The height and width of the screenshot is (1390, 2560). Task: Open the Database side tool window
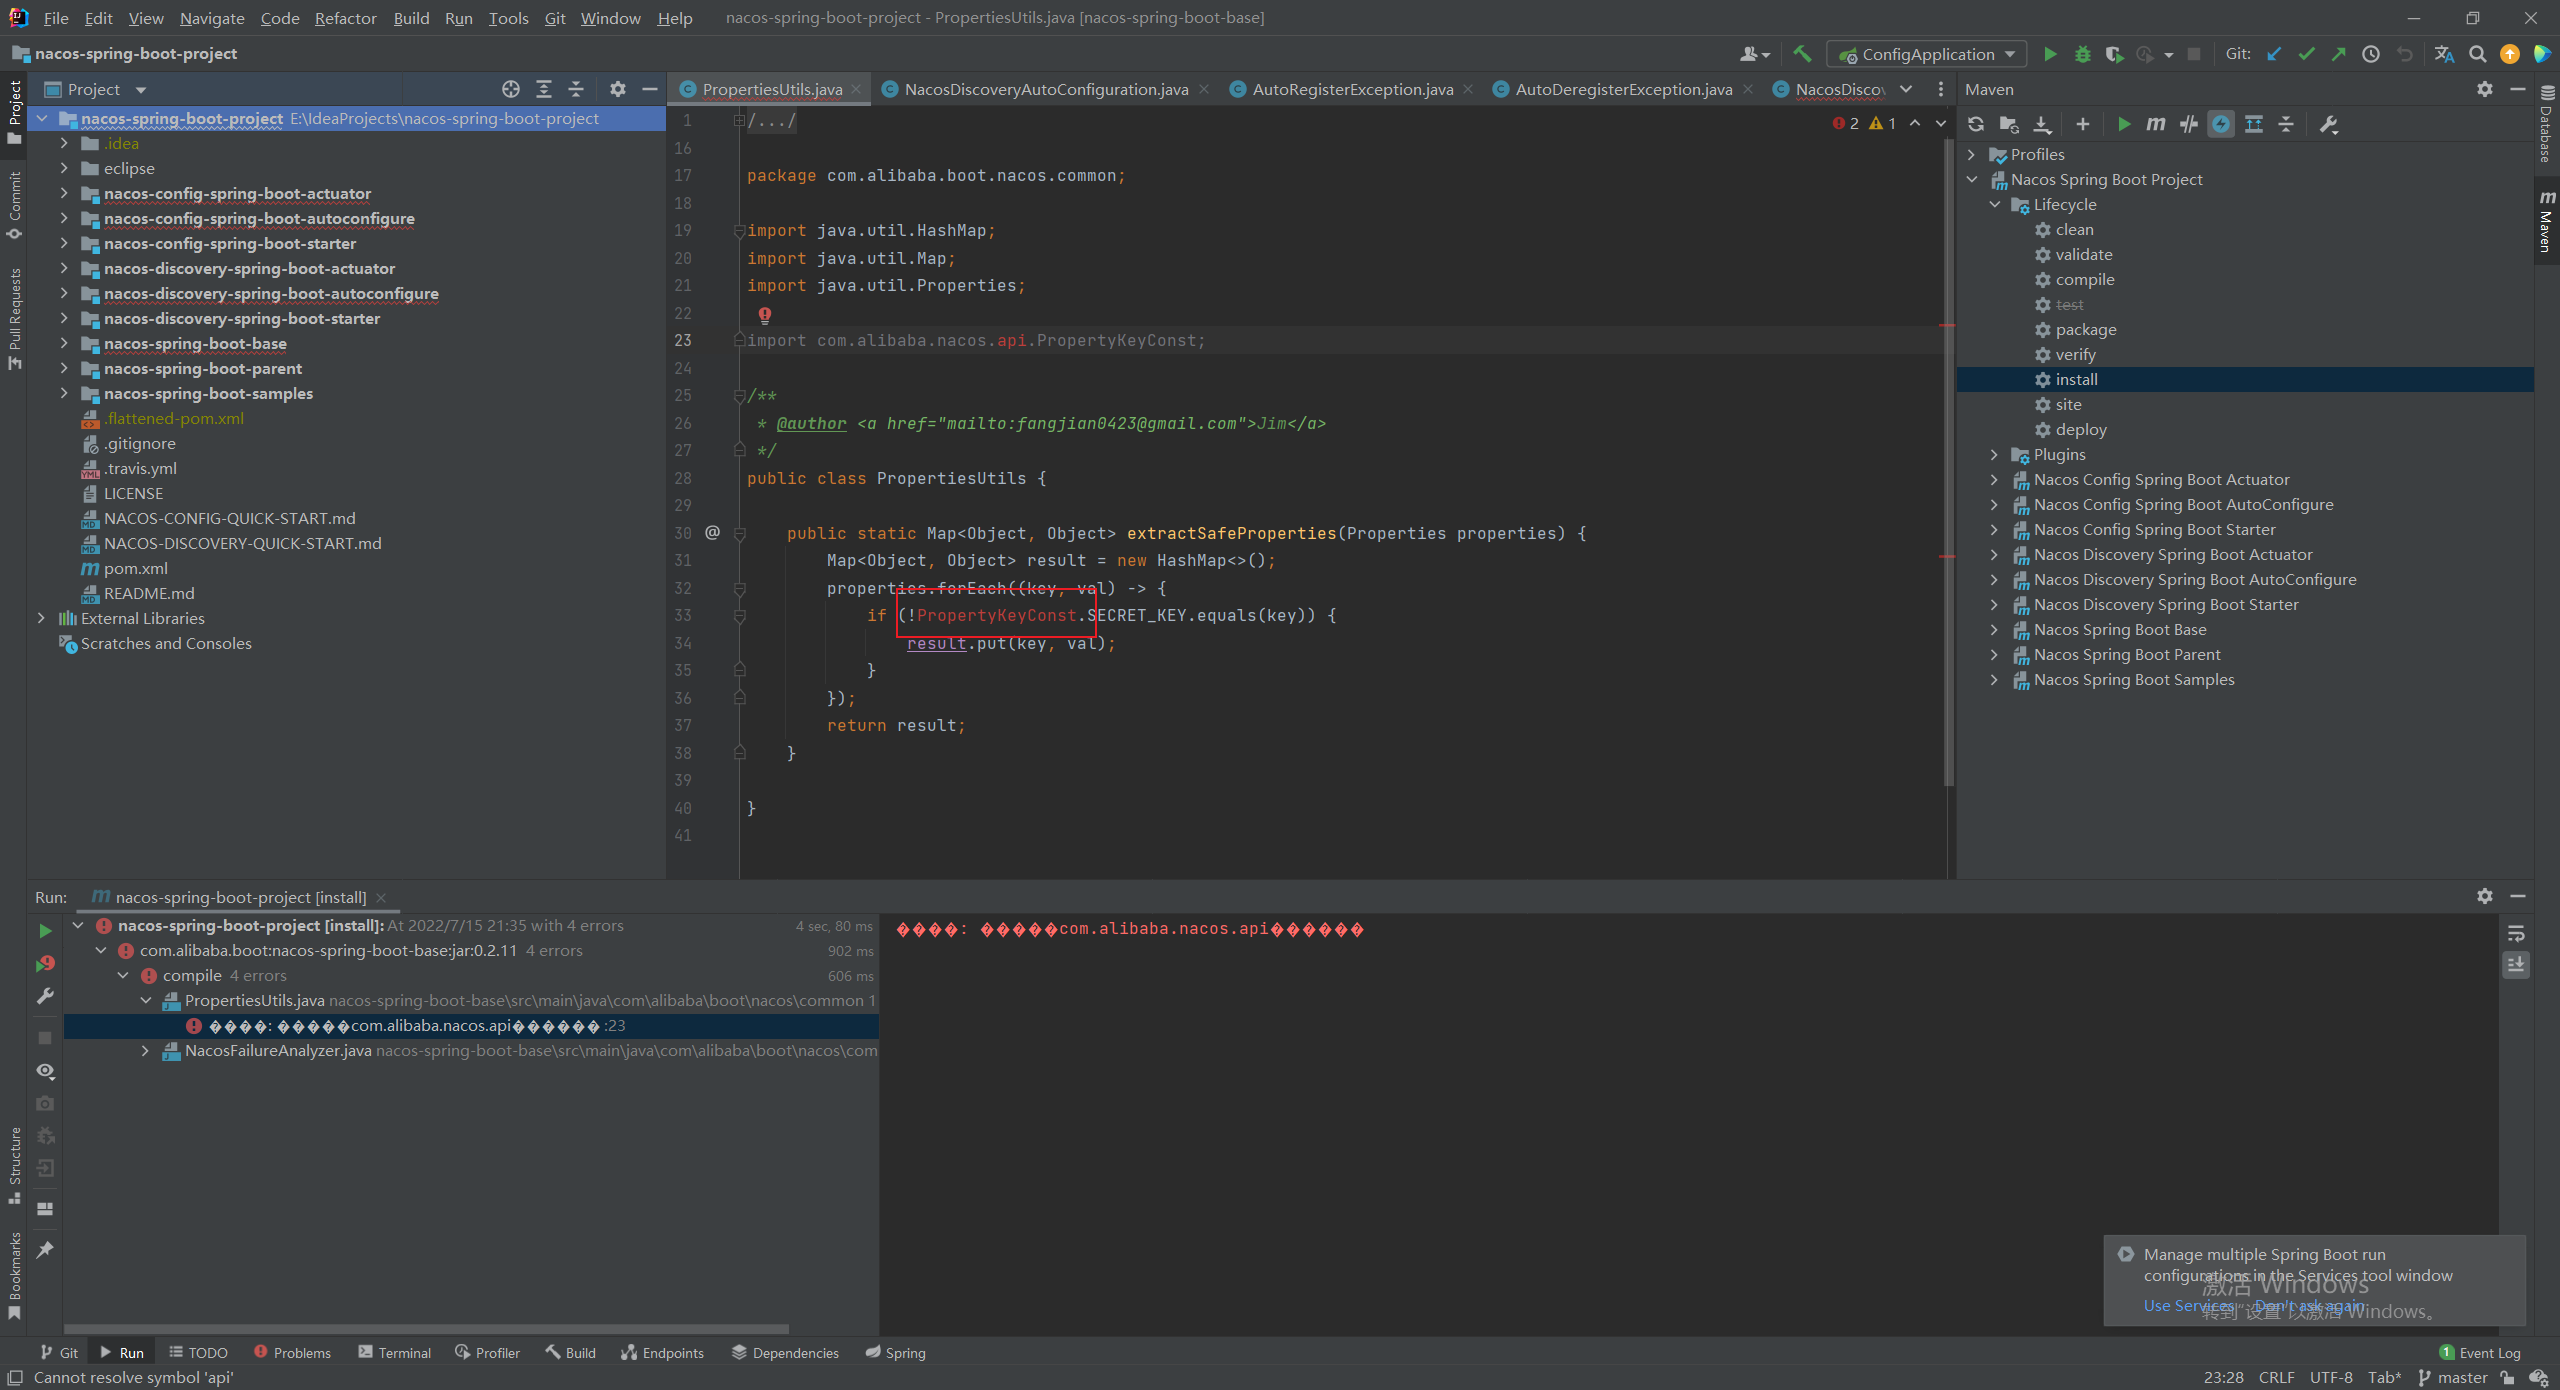click(x=2547, y=122)
